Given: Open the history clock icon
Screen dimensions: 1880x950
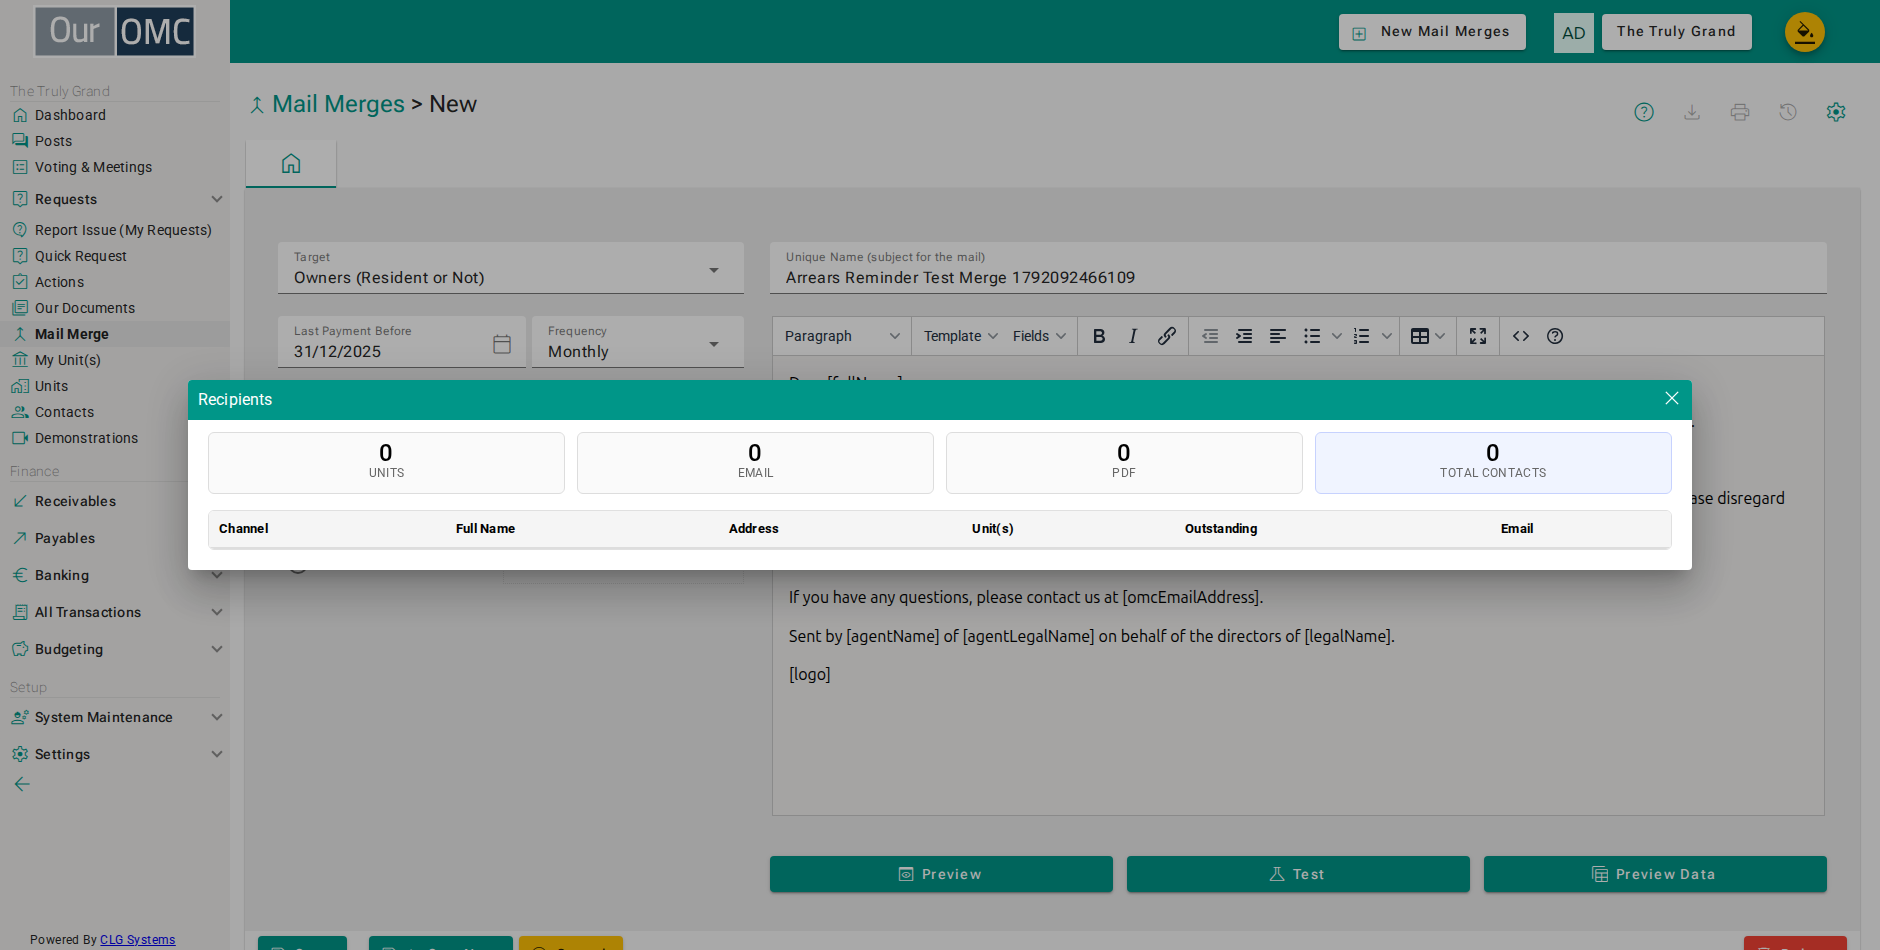Looking at the screenshot, I should (x=1788, y=112).
